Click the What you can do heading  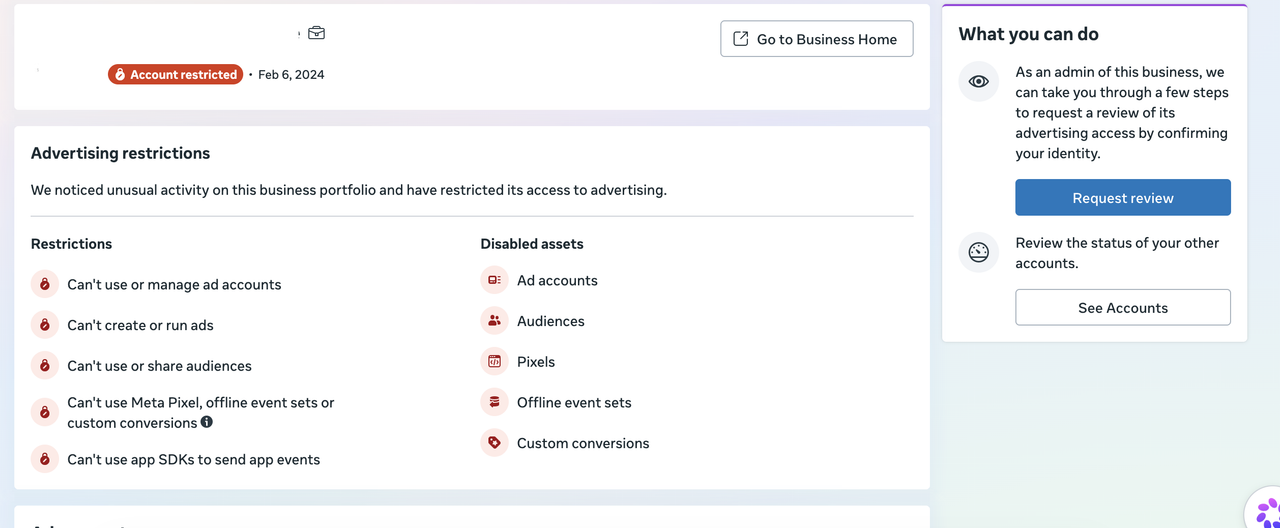[1028, 34]
